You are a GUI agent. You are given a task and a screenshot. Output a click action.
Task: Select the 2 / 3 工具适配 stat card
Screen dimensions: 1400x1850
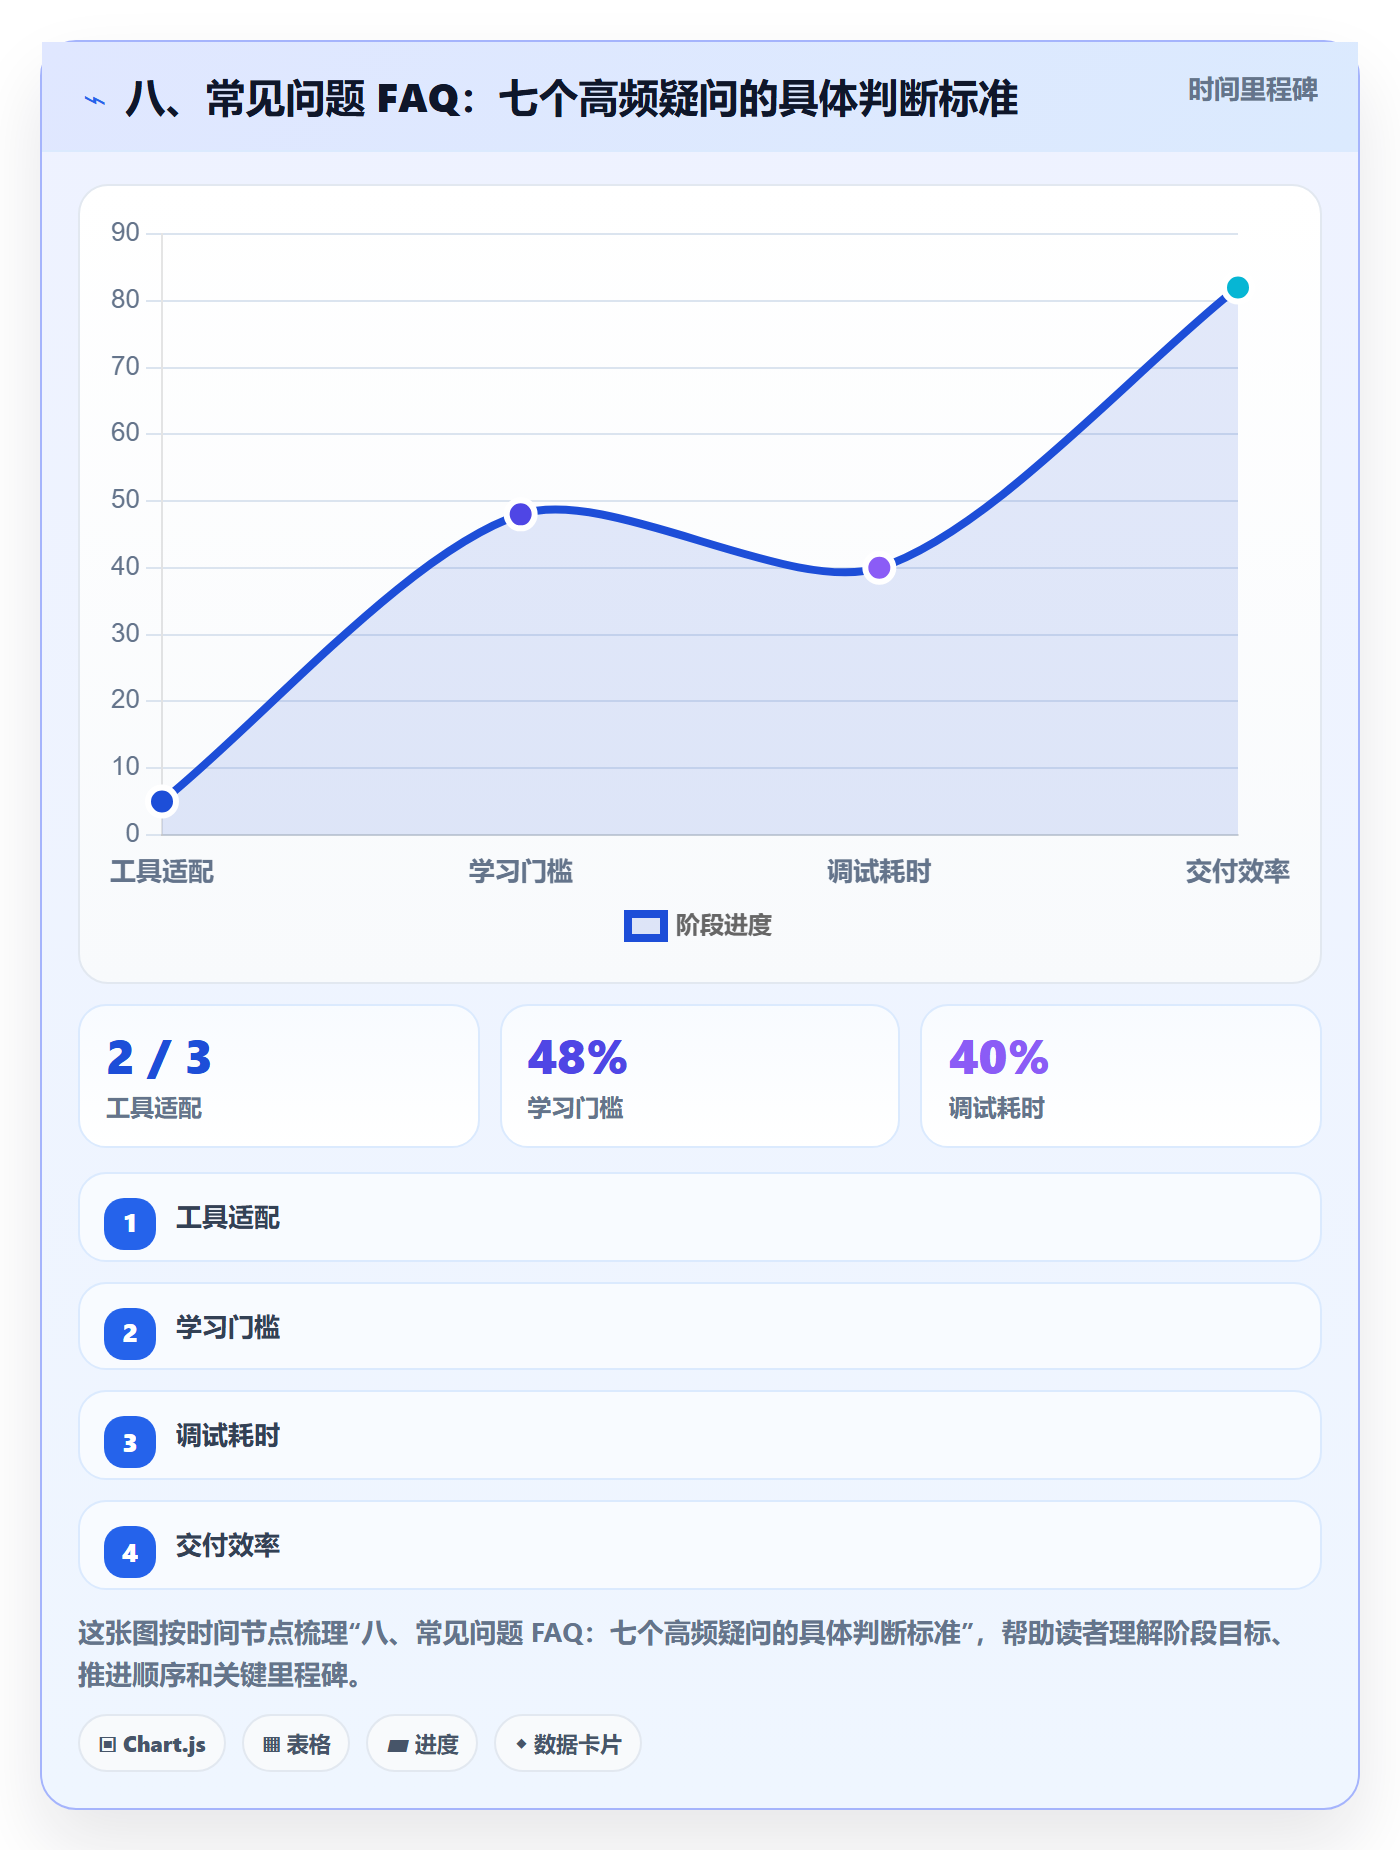pyautogui.click(x=279, y=1076)
